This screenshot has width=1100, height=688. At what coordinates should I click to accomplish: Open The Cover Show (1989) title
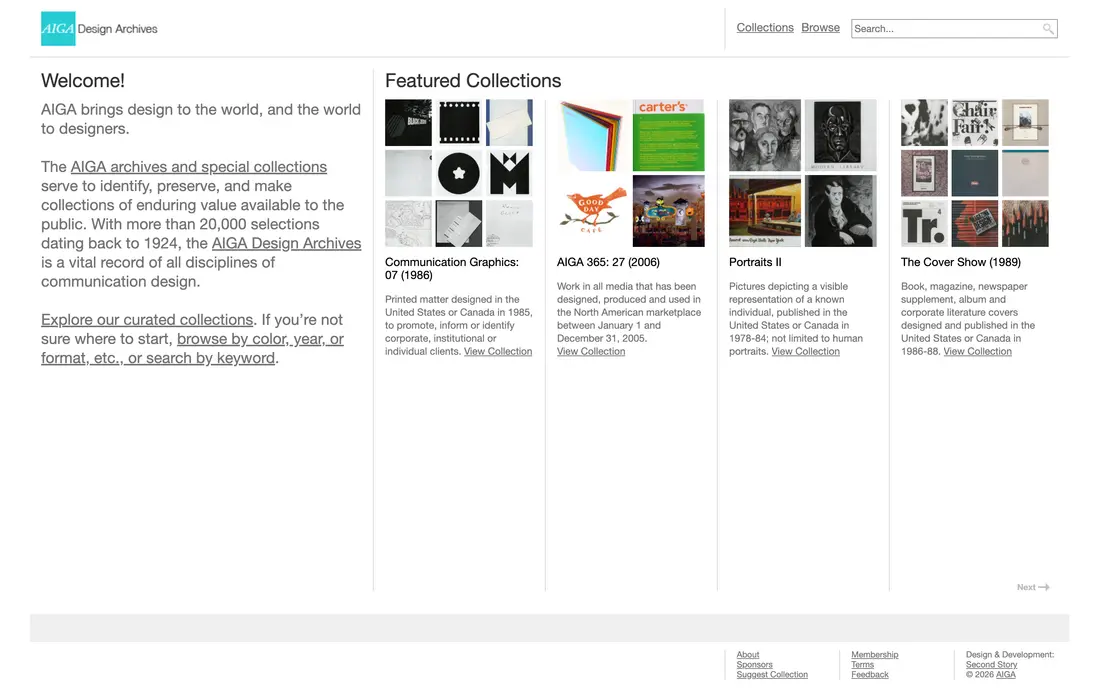point(960,262)
